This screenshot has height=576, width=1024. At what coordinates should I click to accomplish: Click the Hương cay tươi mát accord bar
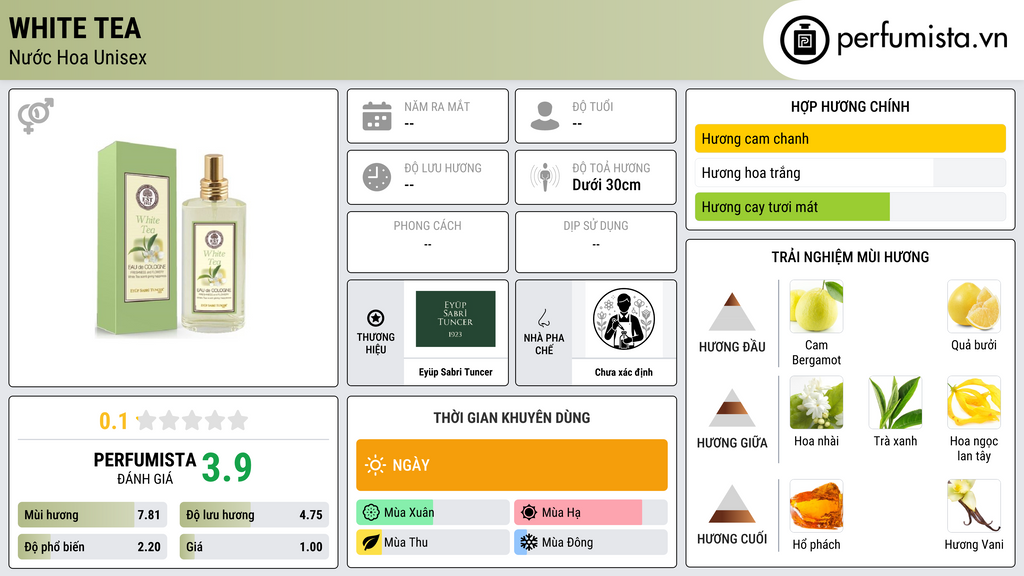(850, 207)
